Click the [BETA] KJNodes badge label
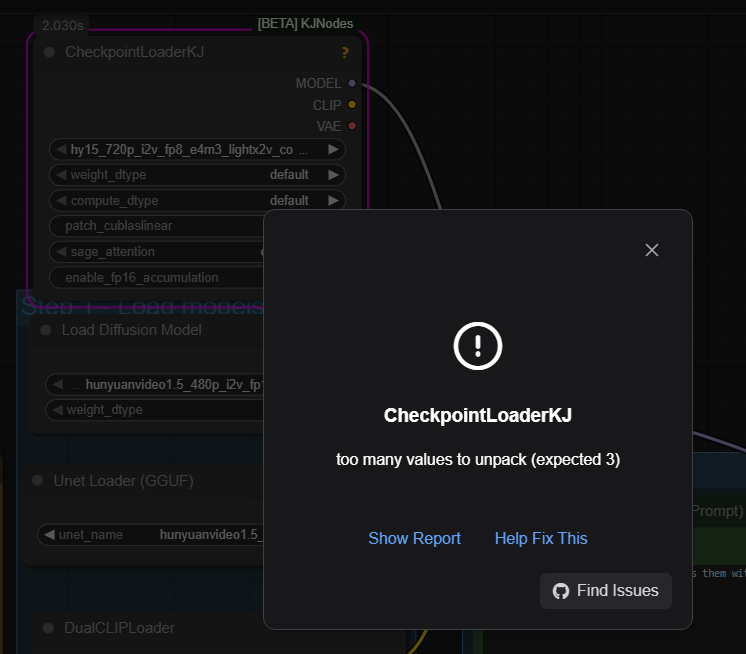 tap(305, 24)
